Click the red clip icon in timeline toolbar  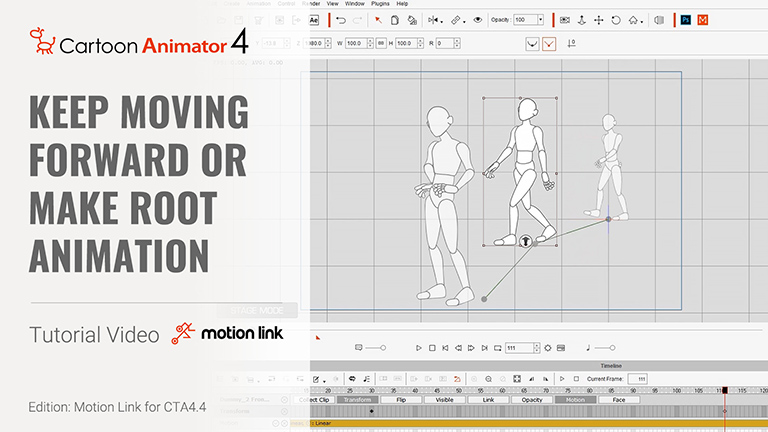click(457, 379)
